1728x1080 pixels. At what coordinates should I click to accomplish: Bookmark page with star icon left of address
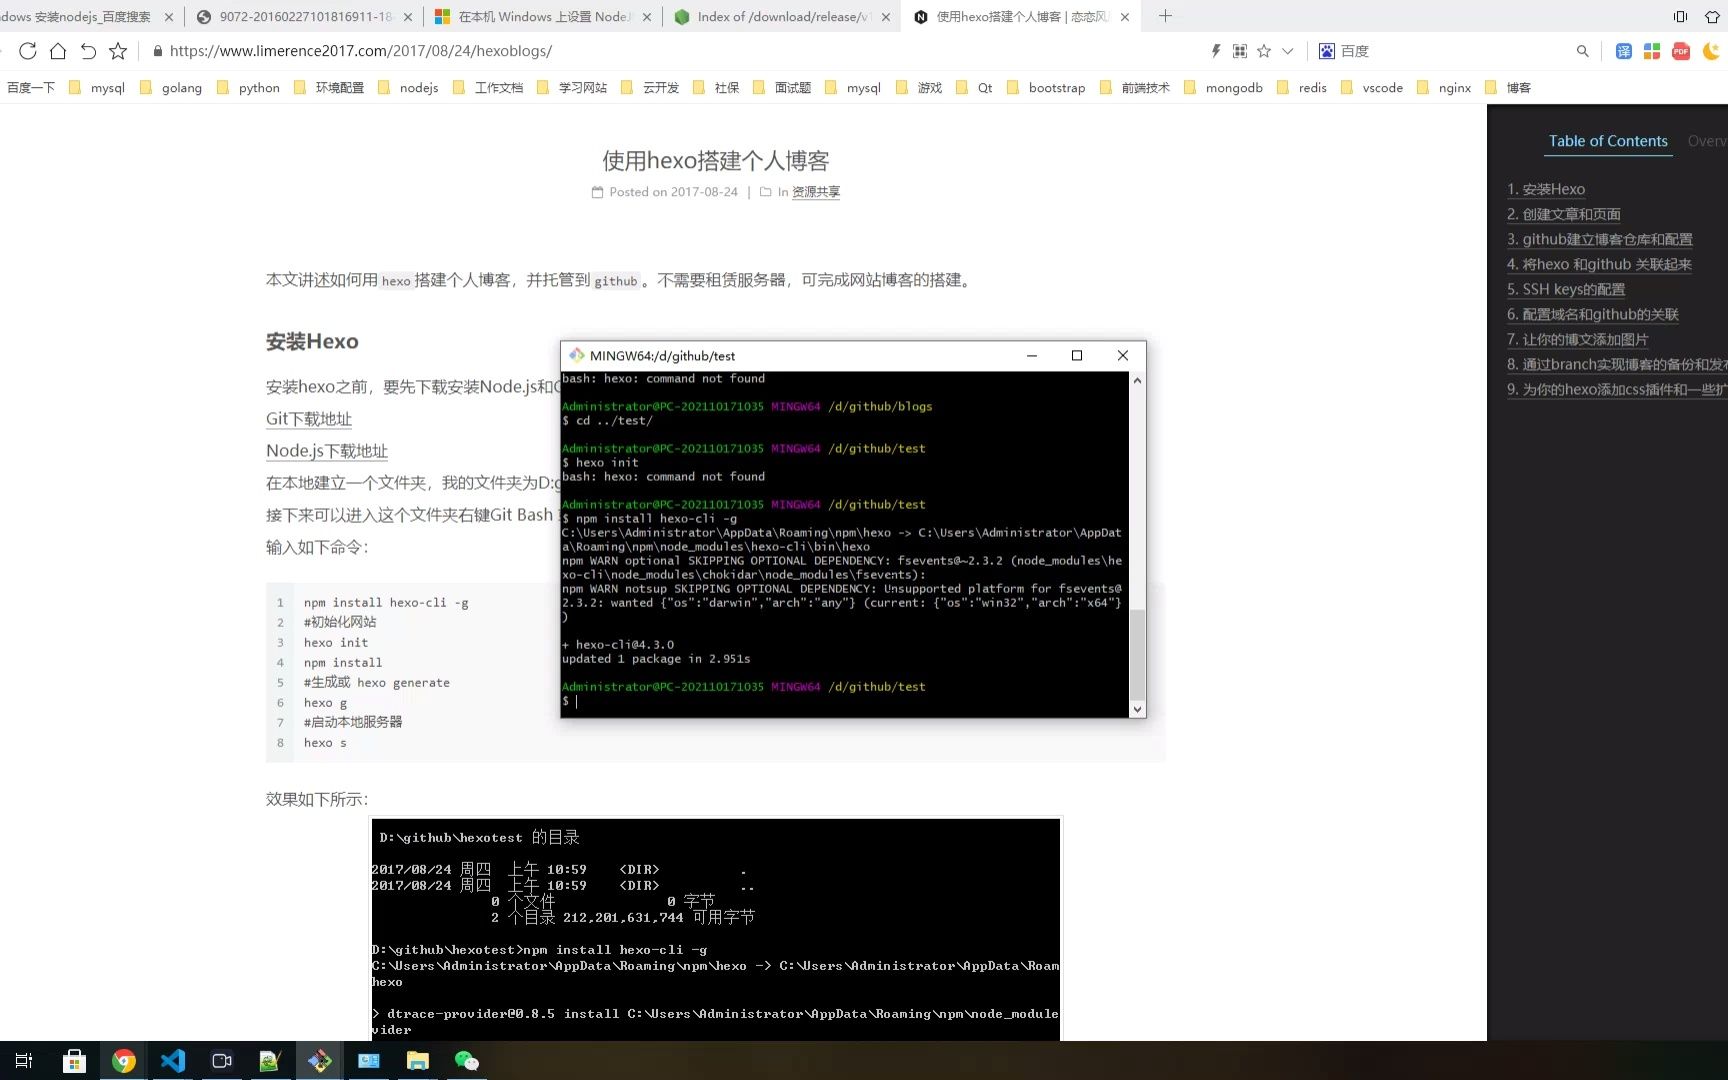118,51
